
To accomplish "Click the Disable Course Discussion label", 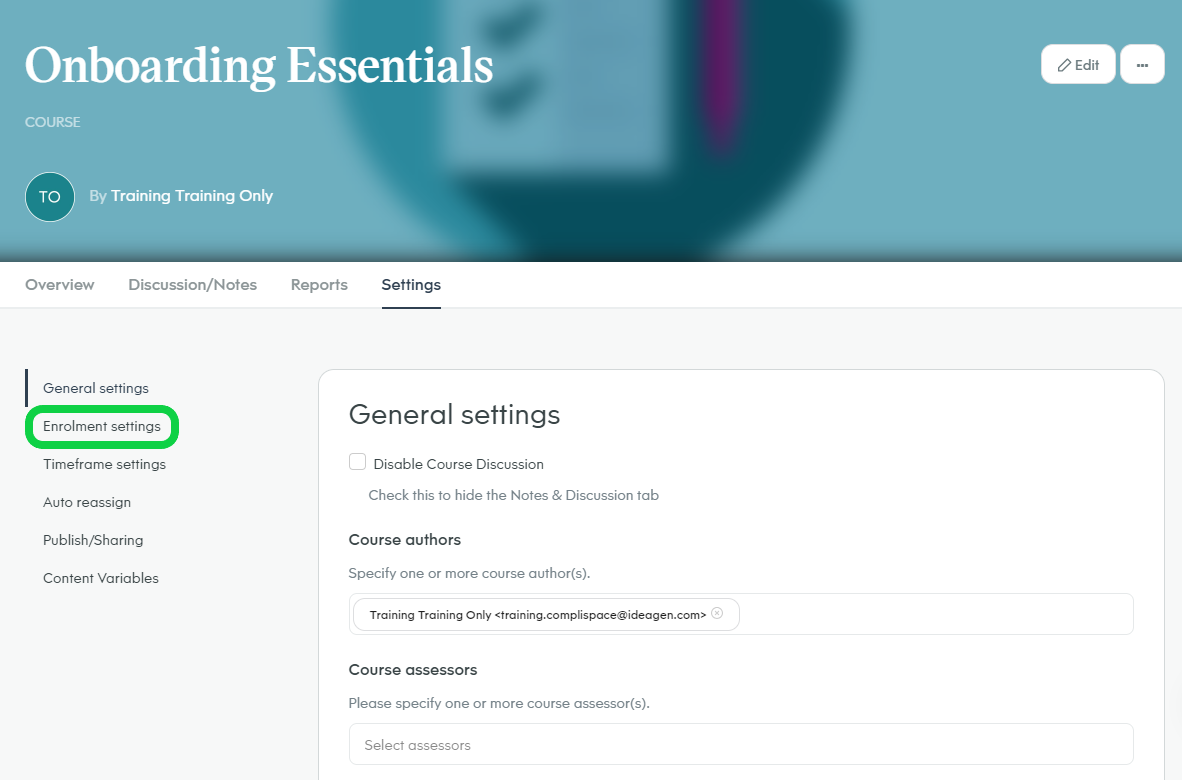I will 458,464.
